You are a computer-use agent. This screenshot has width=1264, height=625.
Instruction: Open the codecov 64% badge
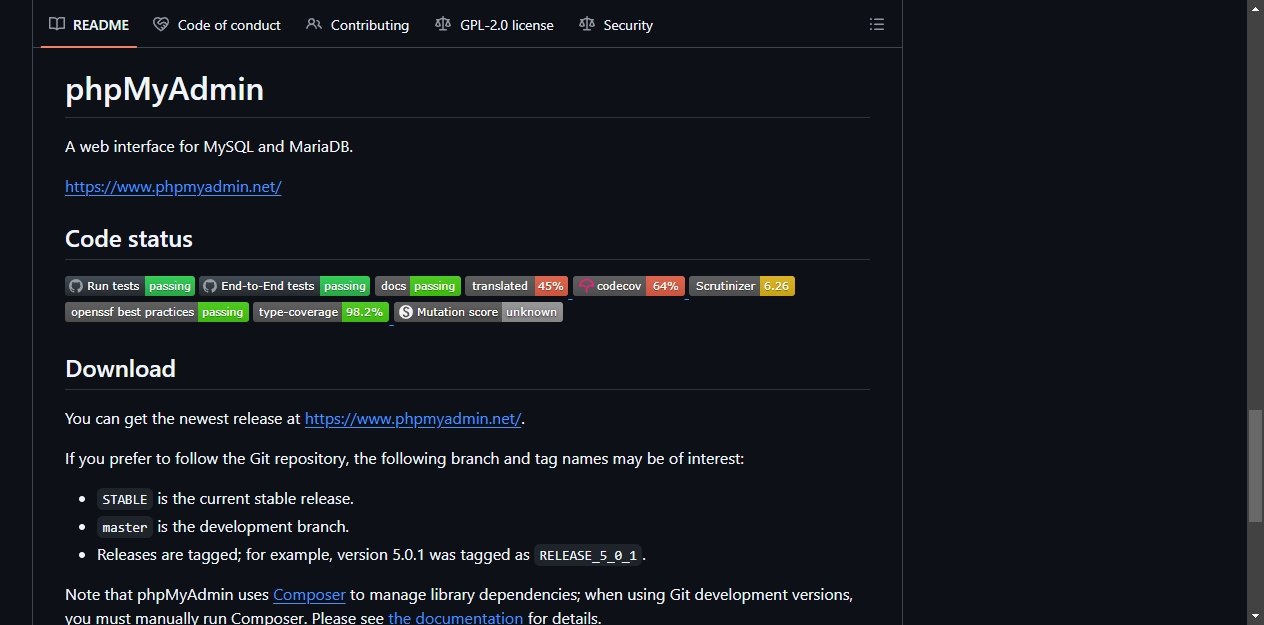pos(629,286)
